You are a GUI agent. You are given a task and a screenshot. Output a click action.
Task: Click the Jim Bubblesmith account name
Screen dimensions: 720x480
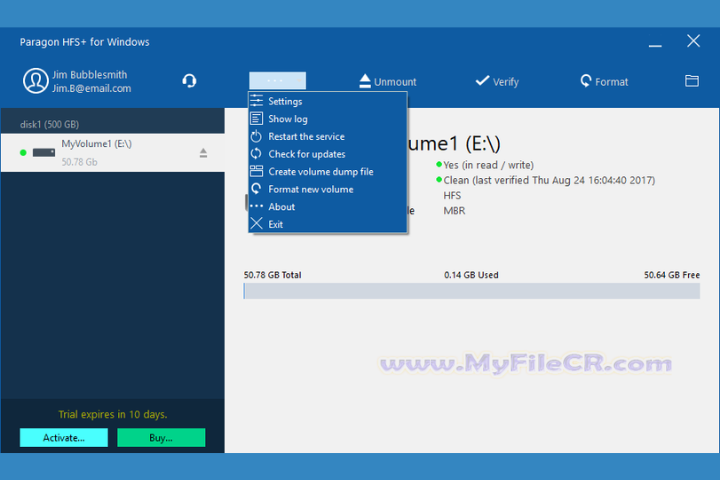[x=90, y=74]
